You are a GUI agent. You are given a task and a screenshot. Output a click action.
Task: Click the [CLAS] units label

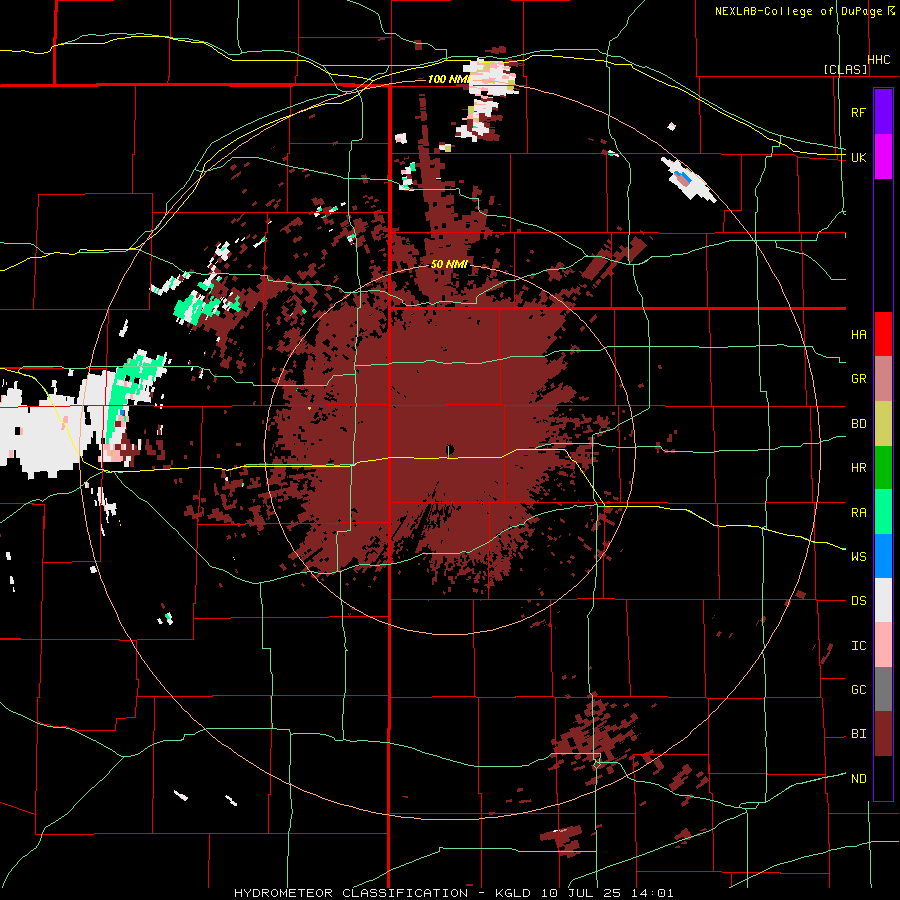845,70
